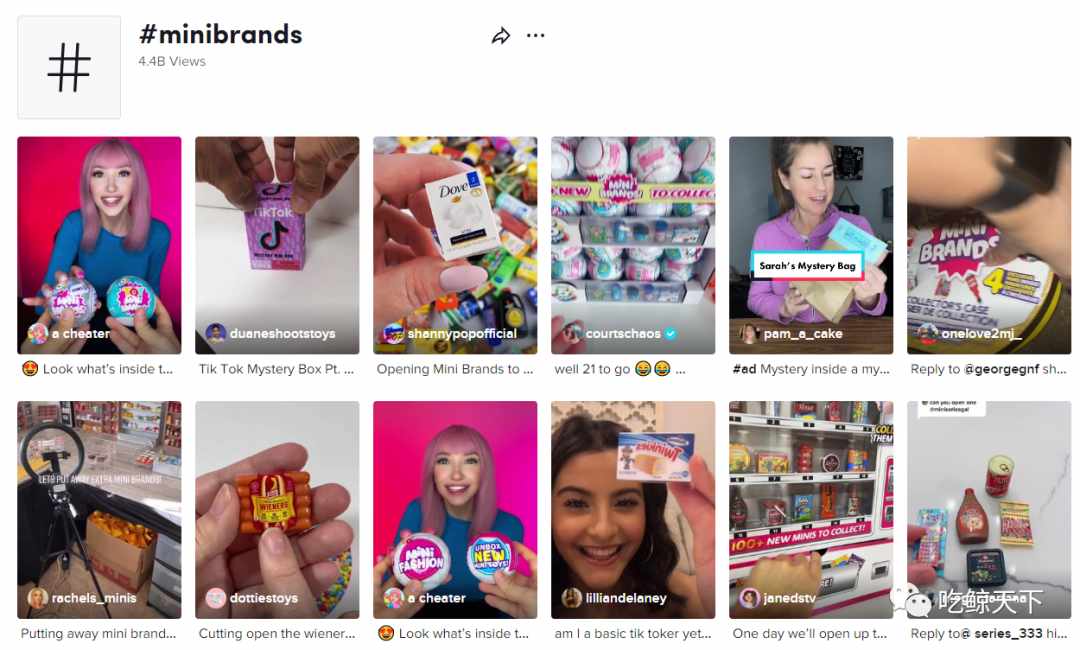Click courtschaos verified badge

tap(670, 333)
